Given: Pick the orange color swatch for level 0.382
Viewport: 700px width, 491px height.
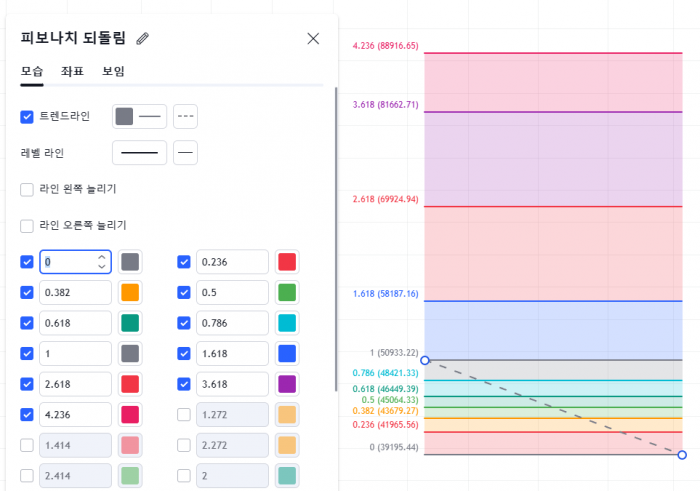Looking at the screenshot, I should pos(130,293).
